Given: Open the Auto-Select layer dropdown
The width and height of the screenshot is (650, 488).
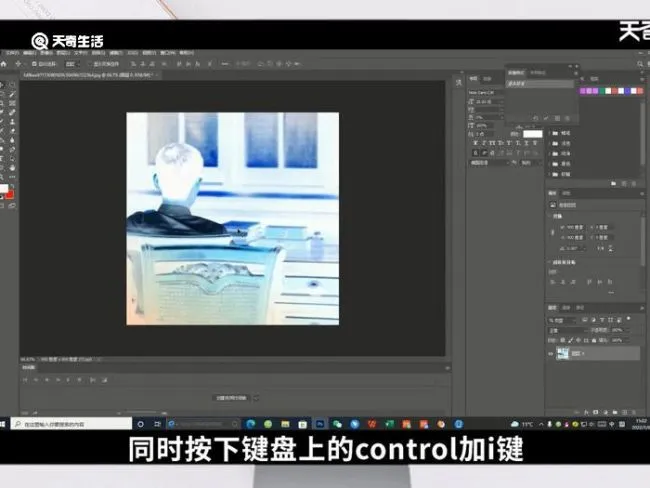Looking at the screenshot, I should [71, 64].
